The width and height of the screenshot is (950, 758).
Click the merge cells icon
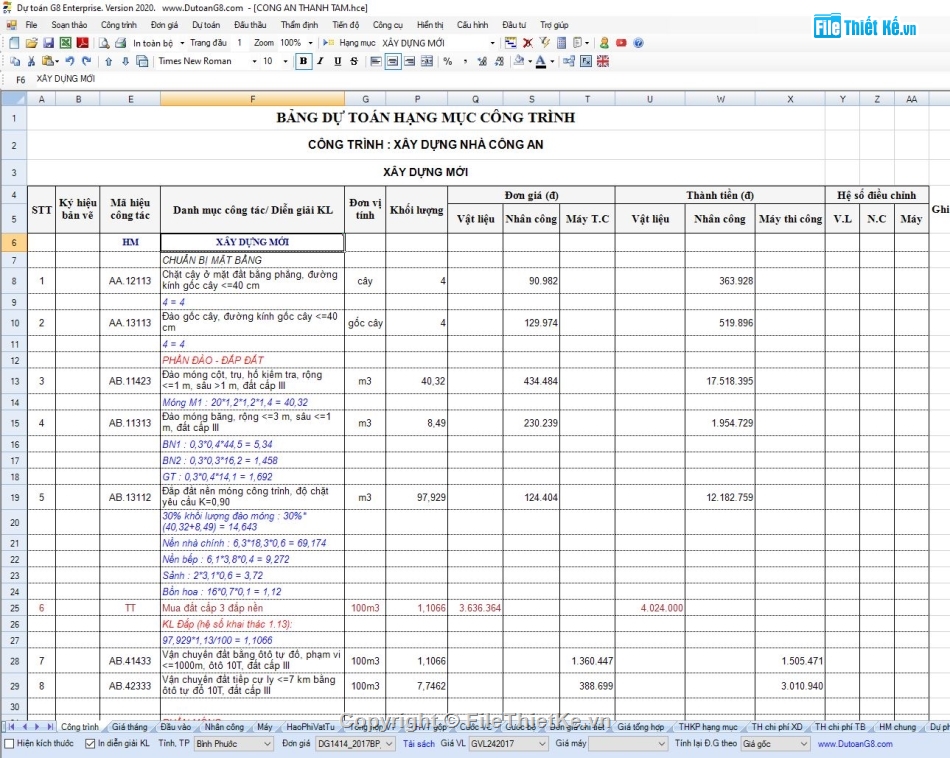(x=427, y=61)
